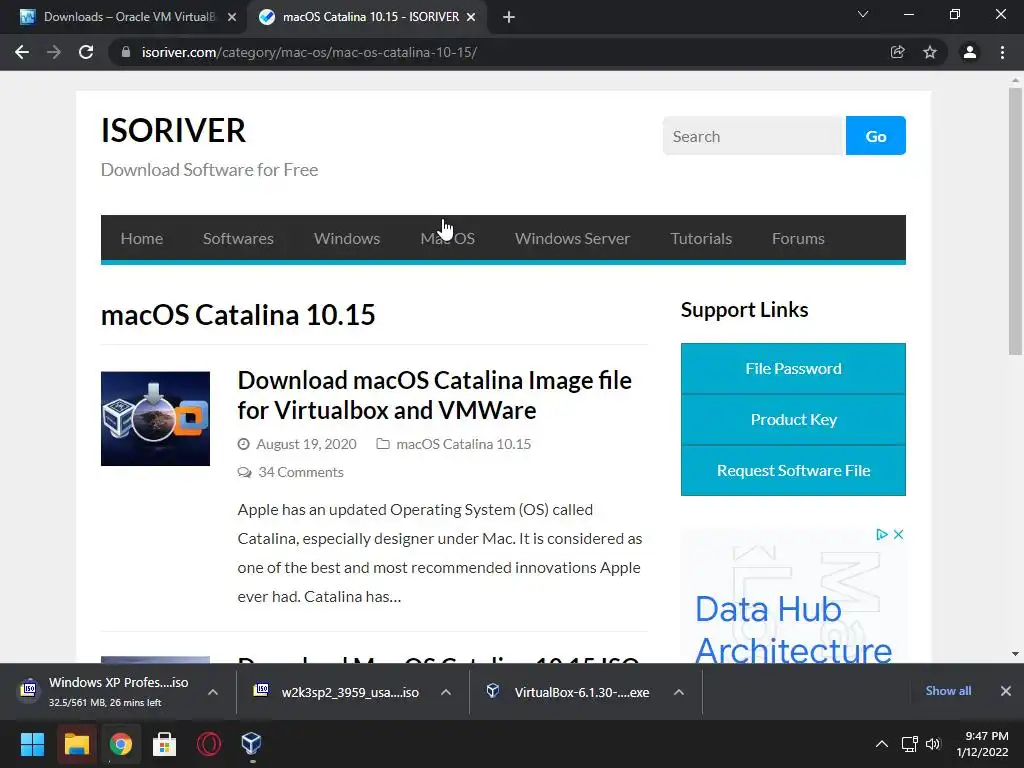
Task: Open the Download macOS Catalina Image file article
Action: 434,395
